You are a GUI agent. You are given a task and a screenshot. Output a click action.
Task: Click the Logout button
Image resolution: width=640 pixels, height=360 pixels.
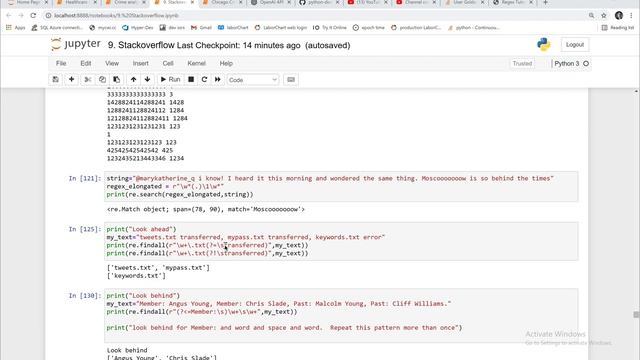(x=575, y=44)
